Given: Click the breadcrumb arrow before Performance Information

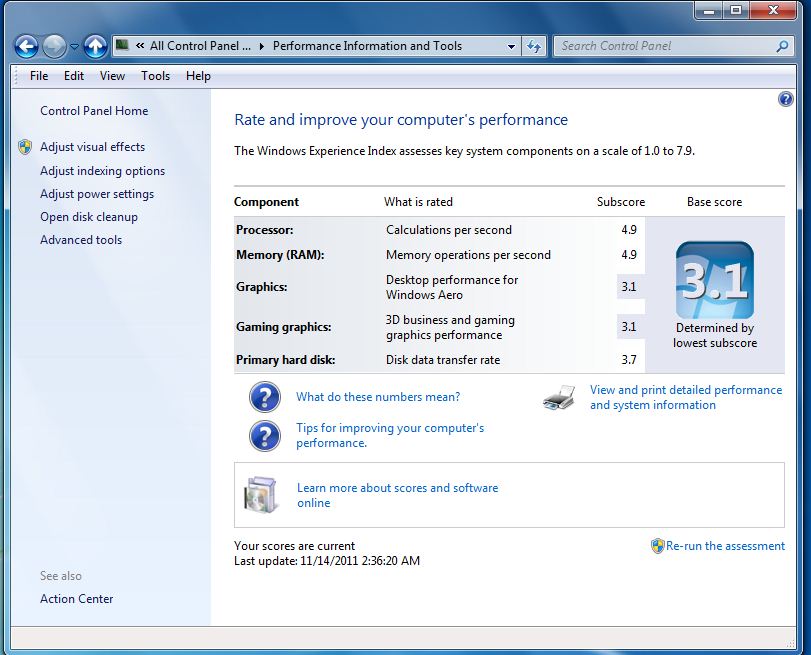Looking at the screenshot, I should (262, 46).
